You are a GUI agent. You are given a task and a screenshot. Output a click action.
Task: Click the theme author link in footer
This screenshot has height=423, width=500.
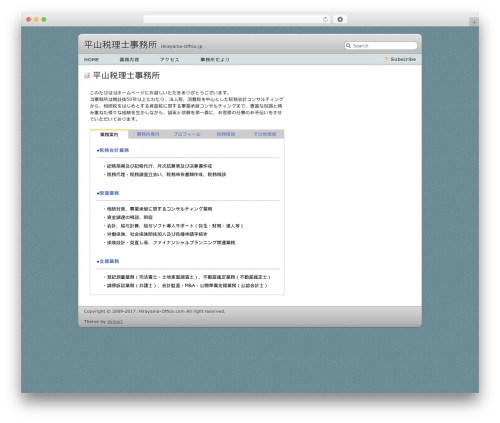(x=115, y=322)
